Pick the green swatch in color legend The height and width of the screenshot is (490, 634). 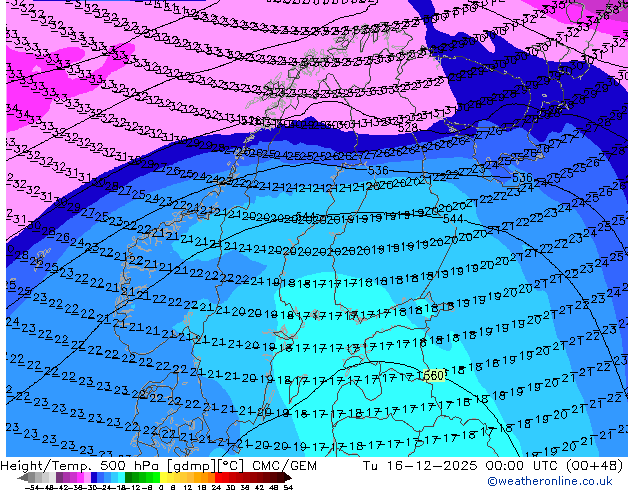(135, 478)
